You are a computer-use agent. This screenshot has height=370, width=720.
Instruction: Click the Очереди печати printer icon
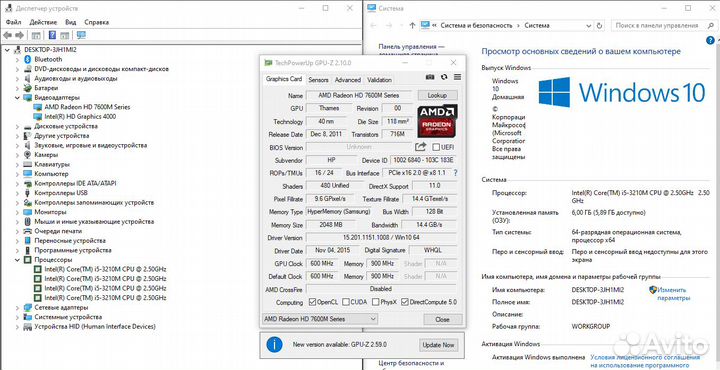(x=27, y=231)
